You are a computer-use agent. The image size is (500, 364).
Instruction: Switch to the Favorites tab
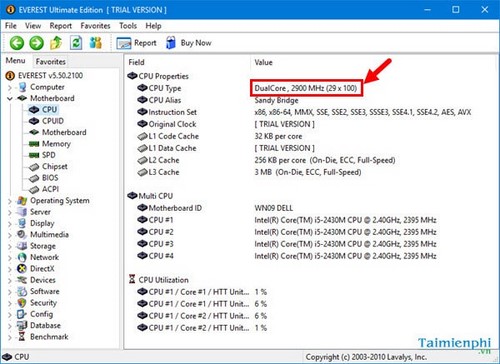50,62
